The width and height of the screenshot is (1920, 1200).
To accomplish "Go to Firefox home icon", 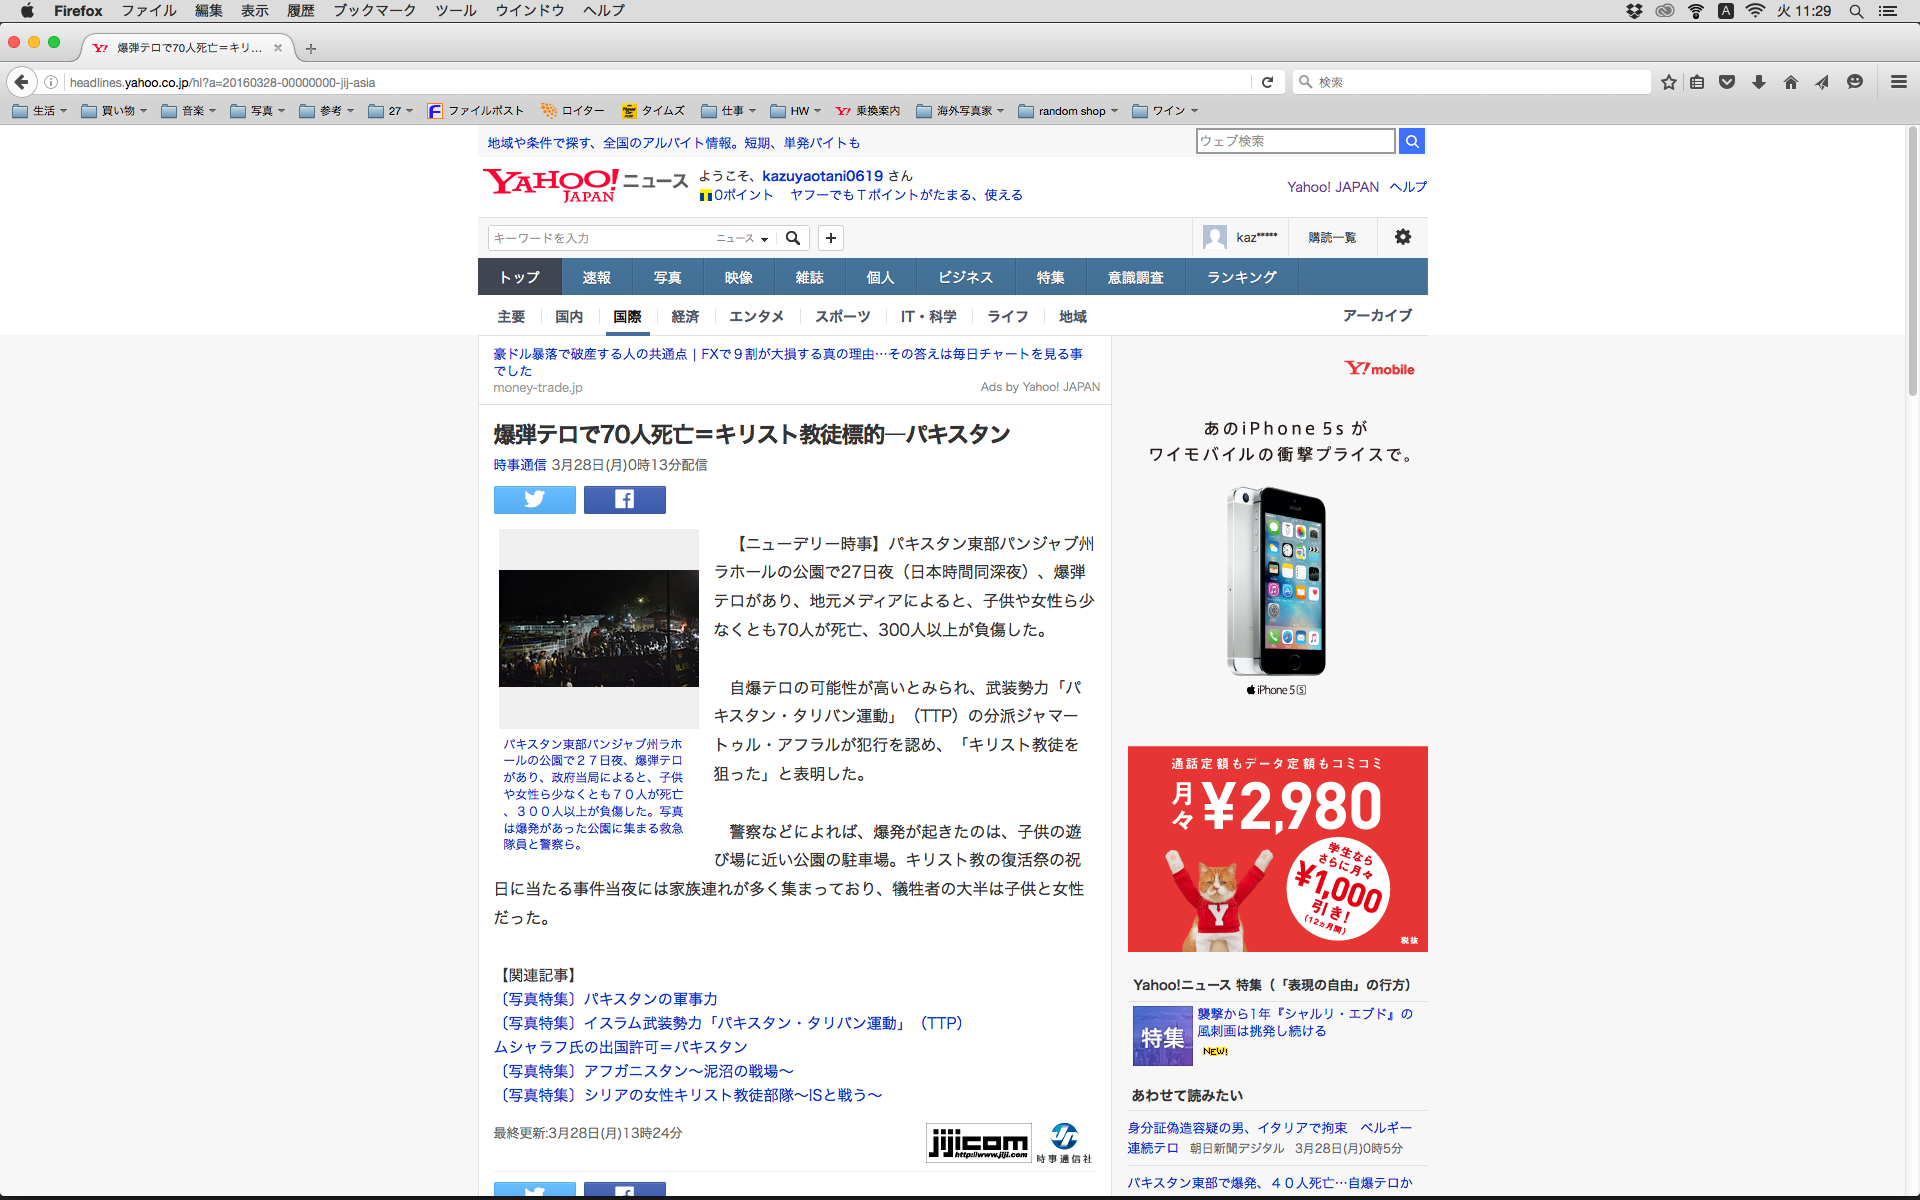I will [x=1790, y=82].
